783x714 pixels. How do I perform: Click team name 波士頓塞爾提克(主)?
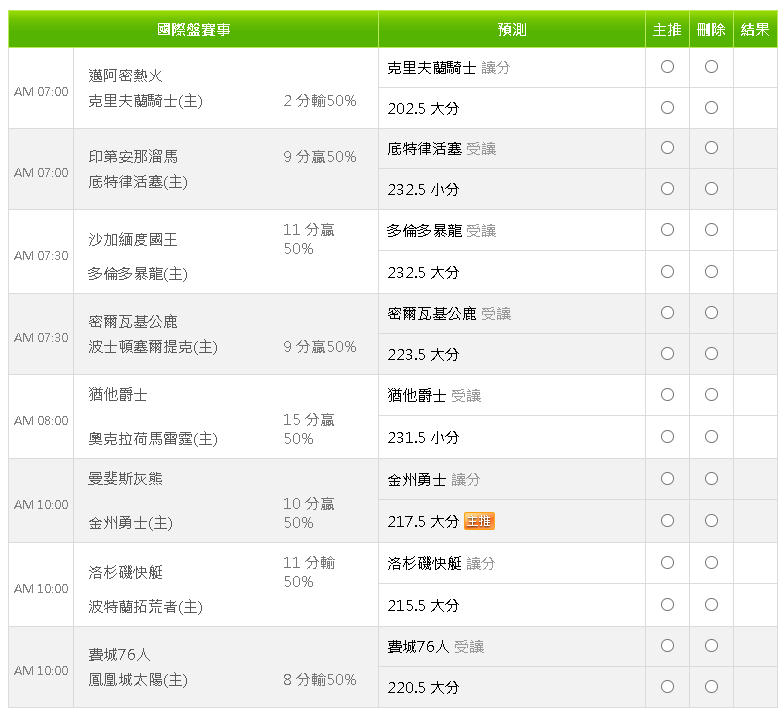tap(153, 347)
